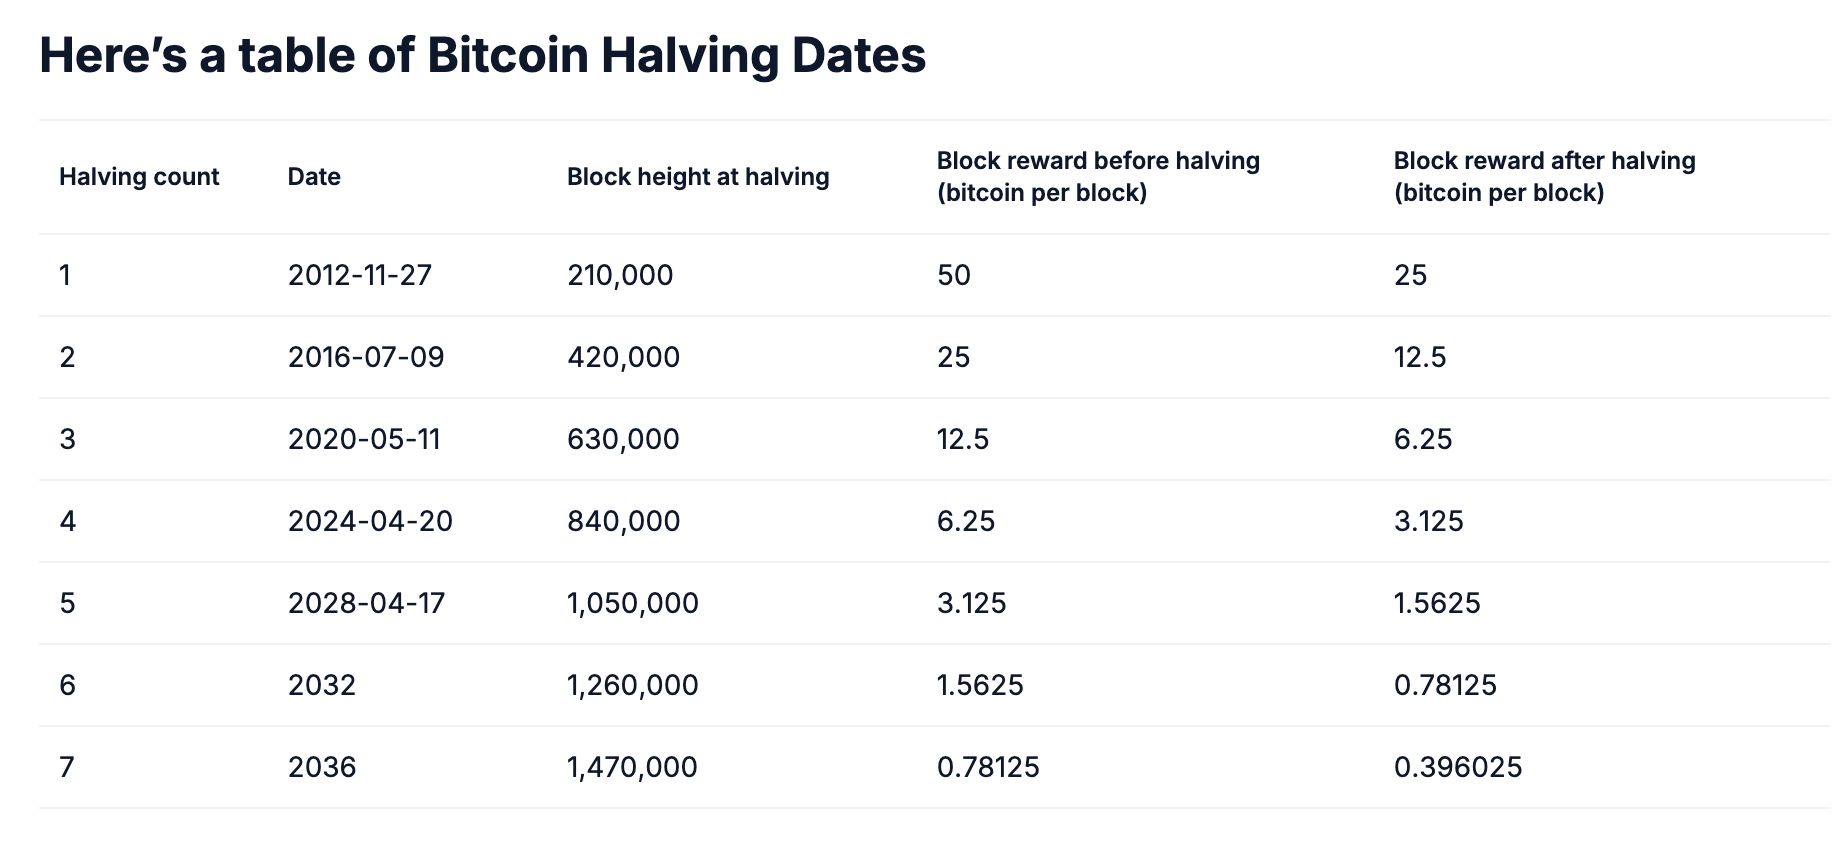Select the 1,470,000 block height cell
Image resolution: width=1834 pixels, height=860 pixels.
point(632,767)
